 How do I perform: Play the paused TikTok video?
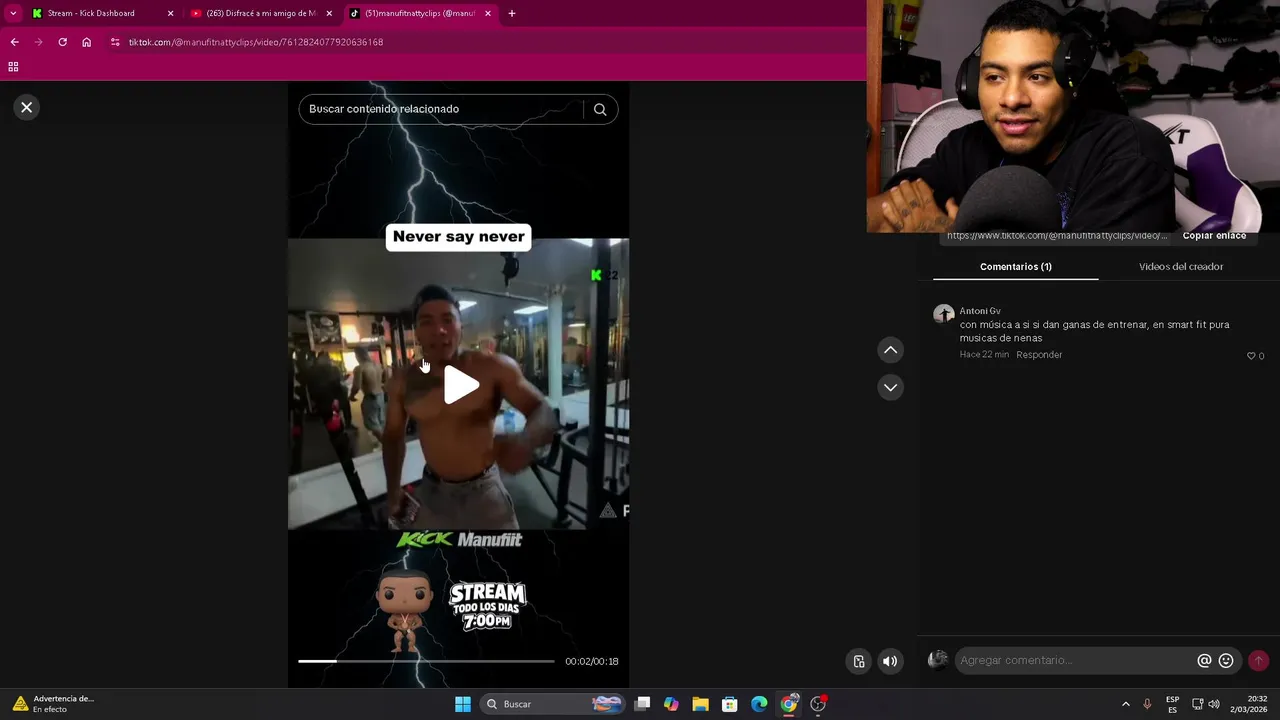click(460, 385)
